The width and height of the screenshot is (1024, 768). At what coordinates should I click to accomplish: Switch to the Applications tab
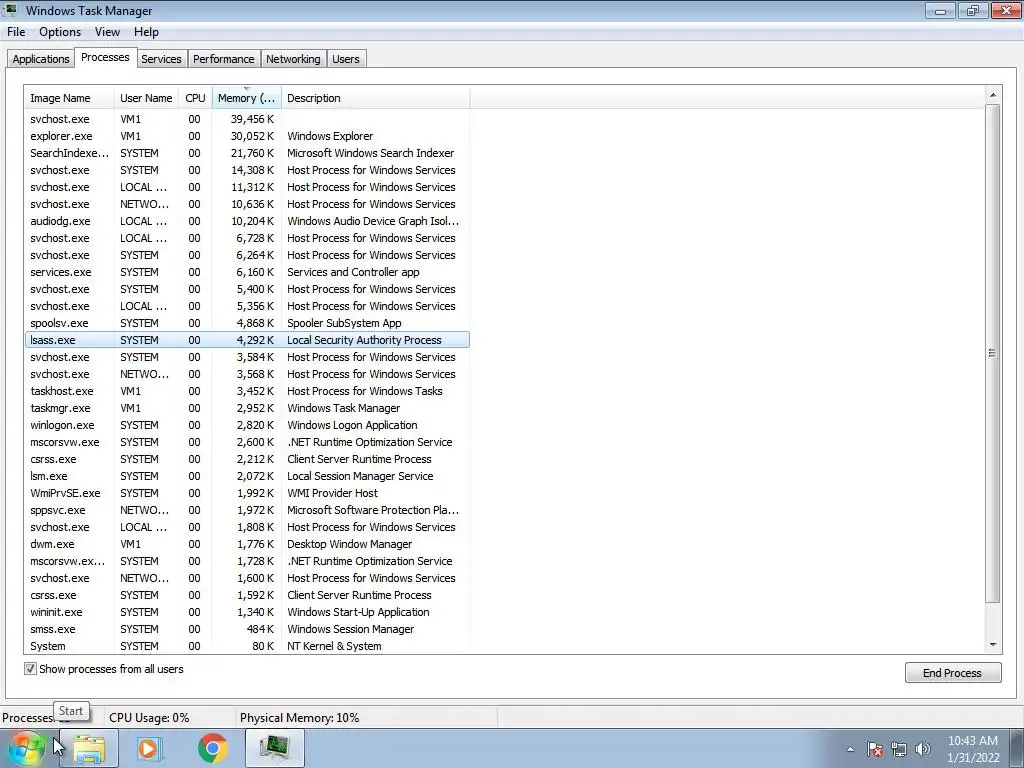click(x=40, y=59)
